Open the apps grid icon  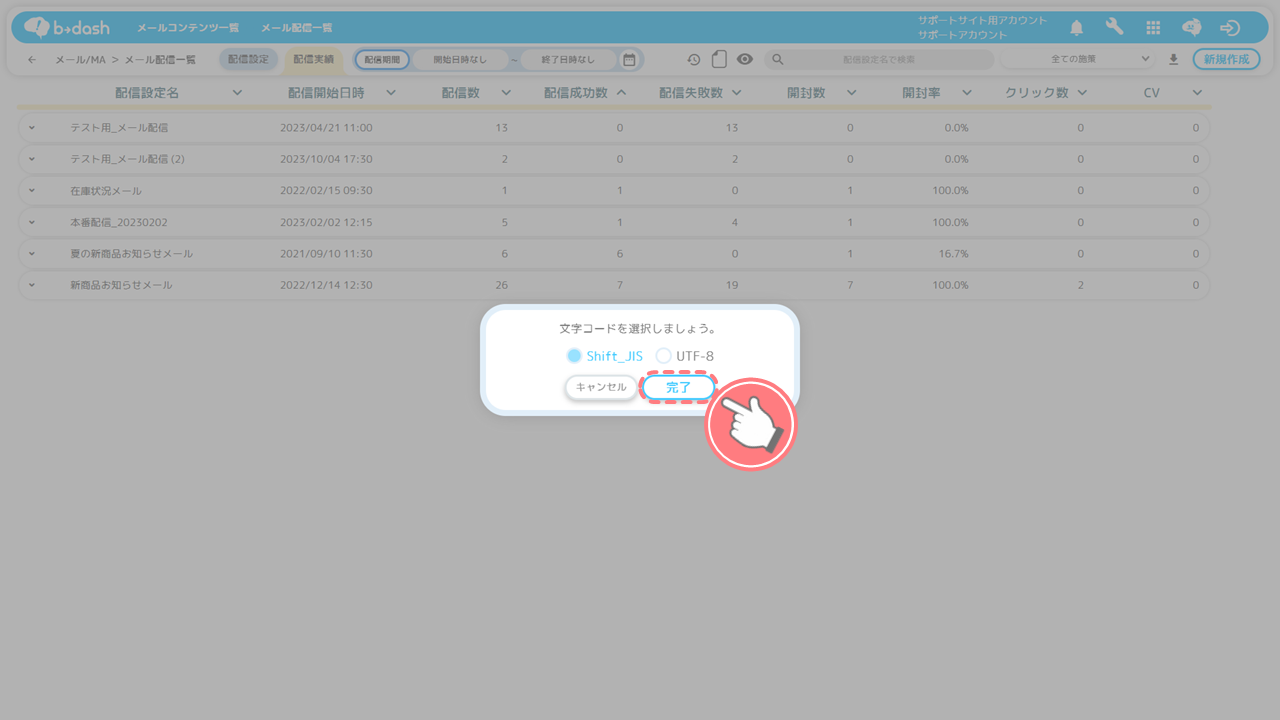[1153, 28]
